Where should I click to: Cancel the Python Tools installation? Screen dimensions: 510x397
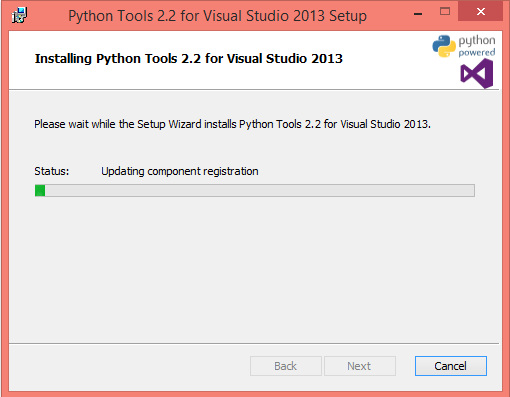pos(451,366)
